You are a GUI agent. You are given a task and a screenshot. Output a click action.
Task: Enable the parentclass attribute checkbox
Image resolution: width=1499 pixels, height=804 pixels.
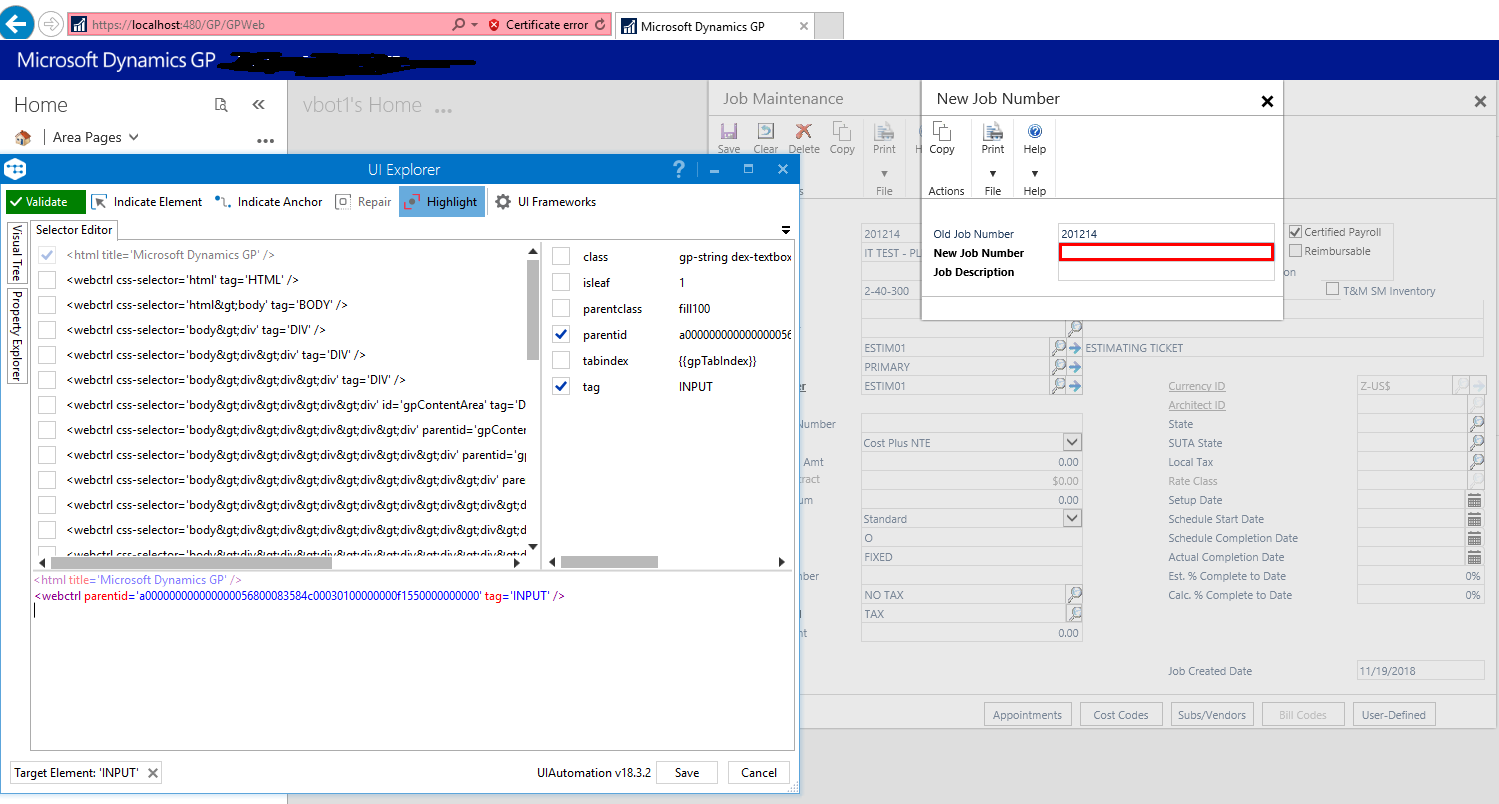click(x=561, y=309)
